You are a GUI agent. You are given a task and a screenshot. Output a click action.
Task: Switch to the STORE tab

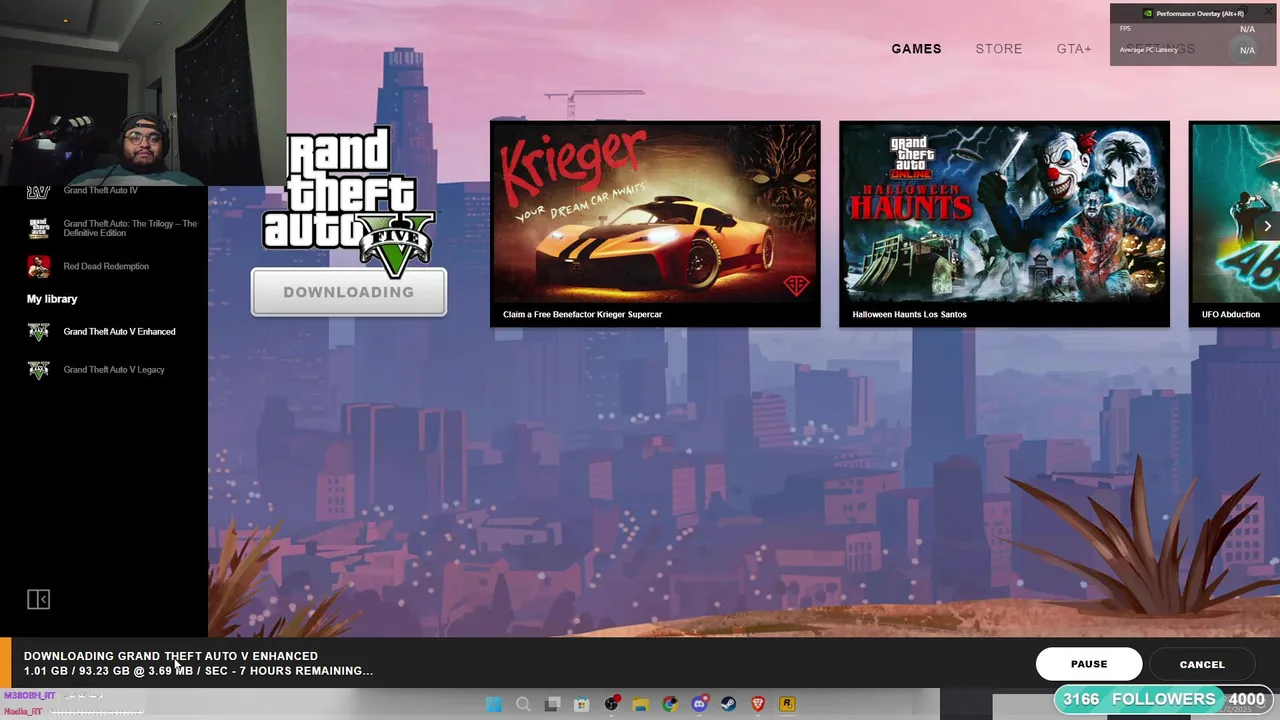click(x=999, y=49)
